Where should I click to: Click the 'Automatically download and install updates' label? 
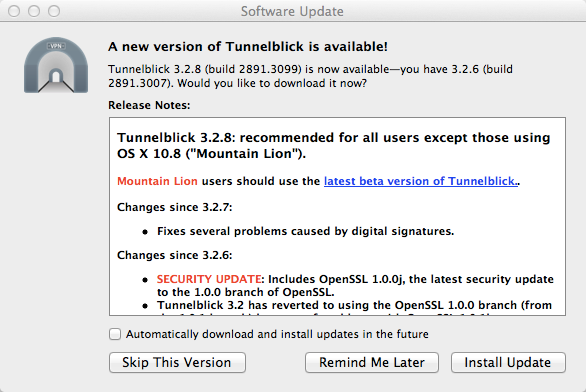click(277, 334)
